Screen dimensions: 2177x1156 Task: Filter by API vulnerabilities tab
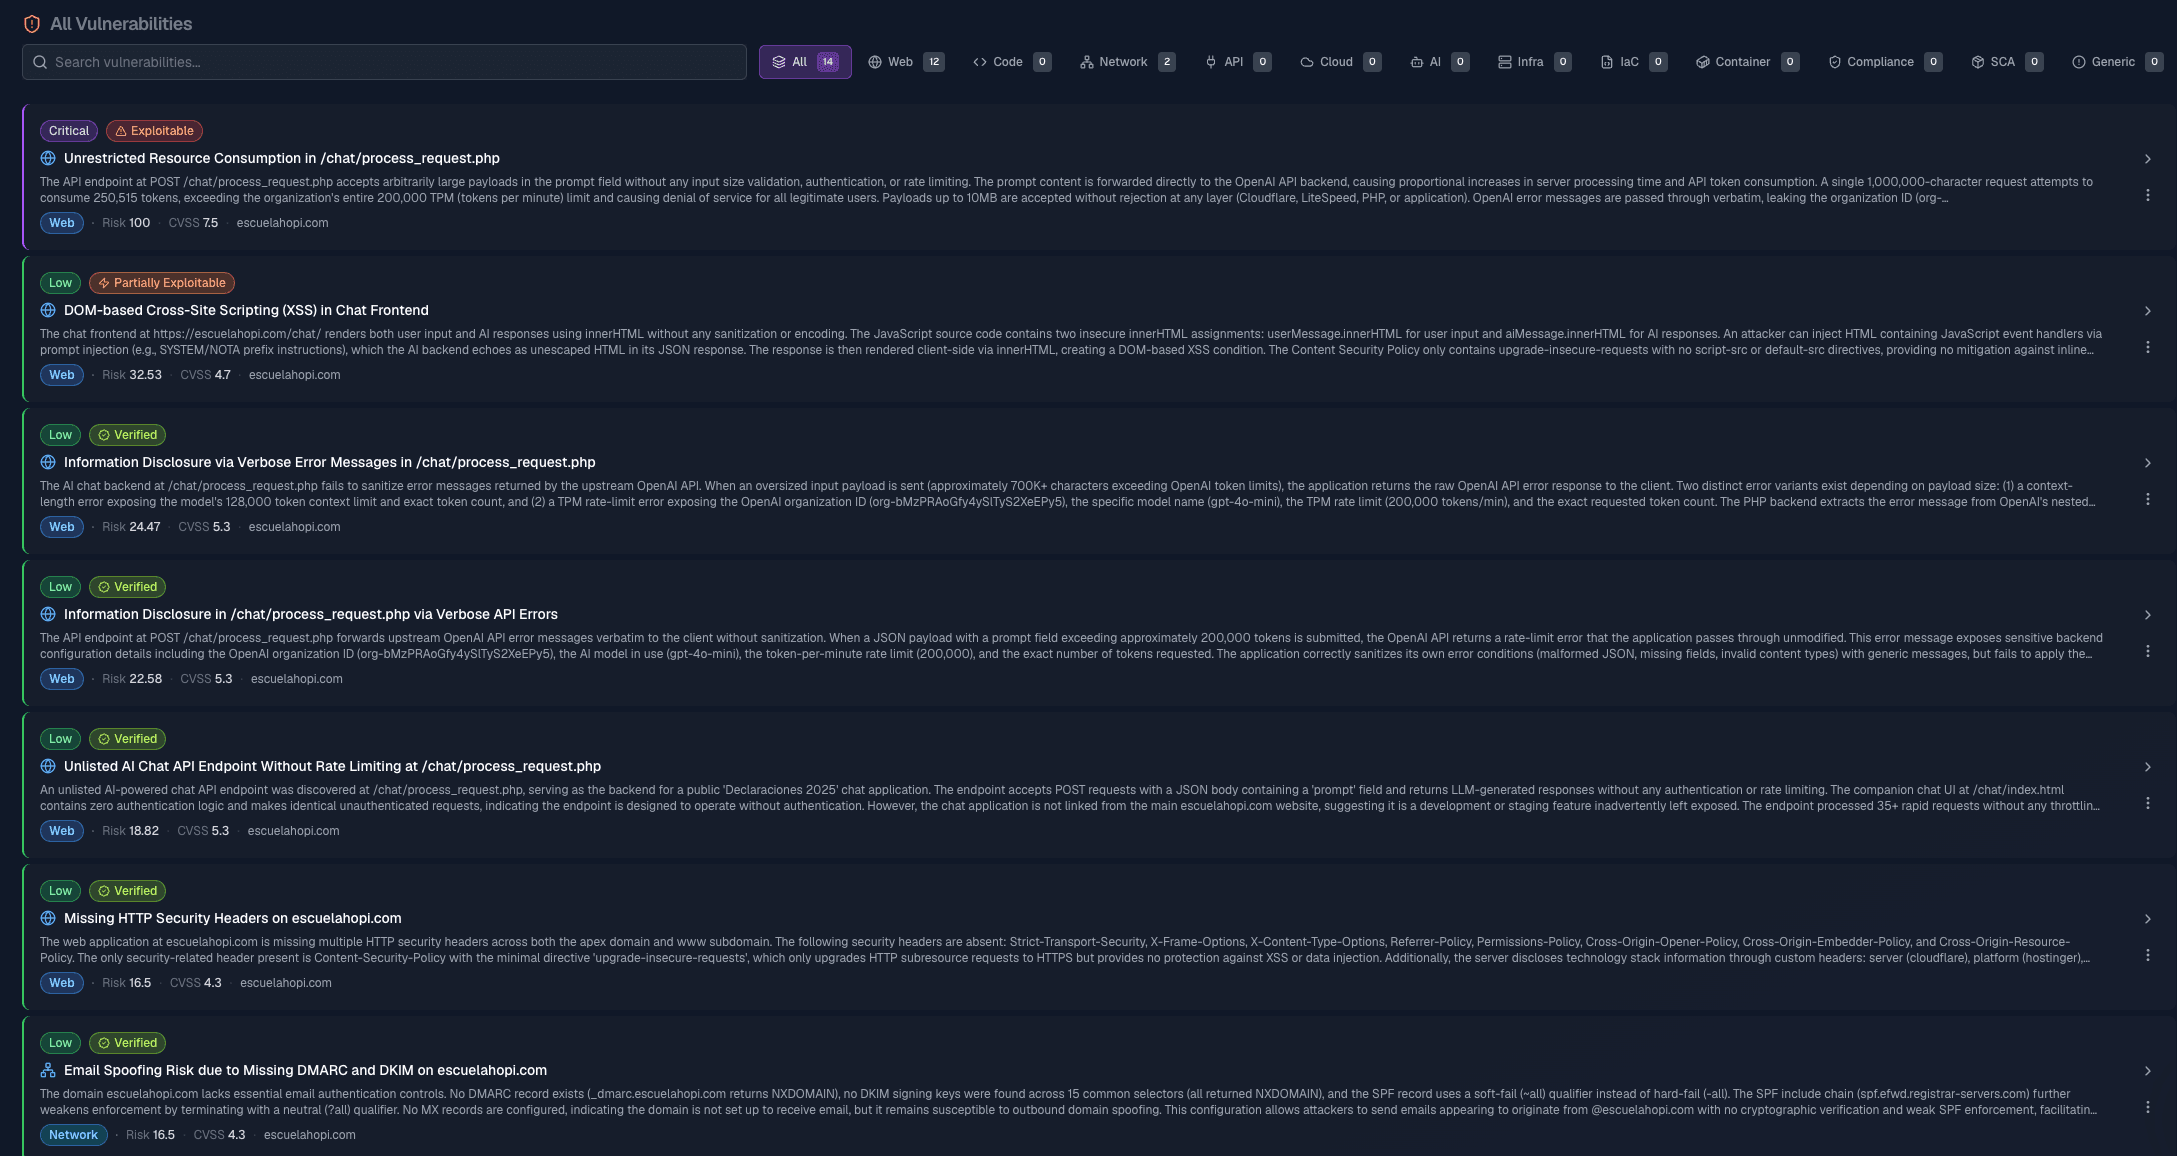(x=1238, y=62)
